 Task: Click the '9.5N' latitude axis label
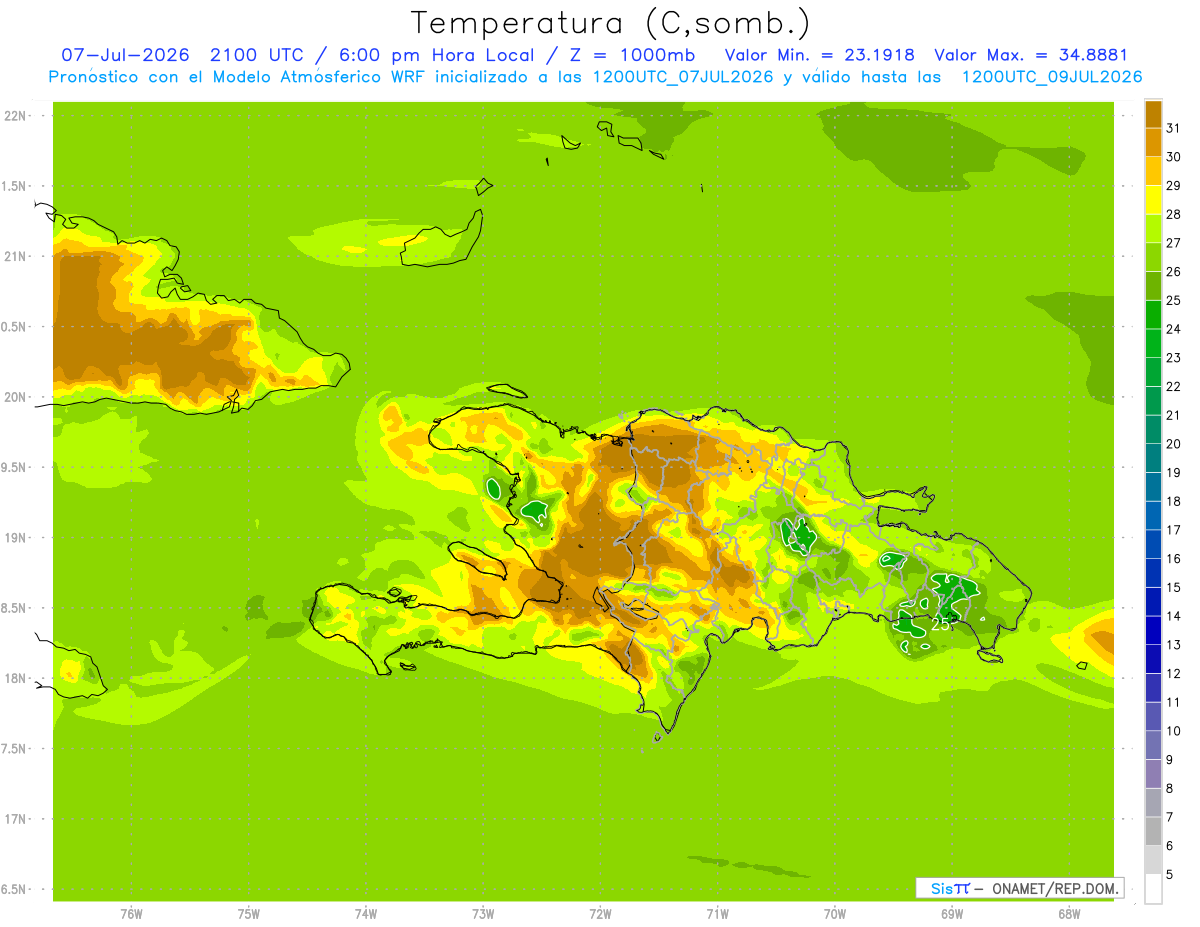pos(14,467)
